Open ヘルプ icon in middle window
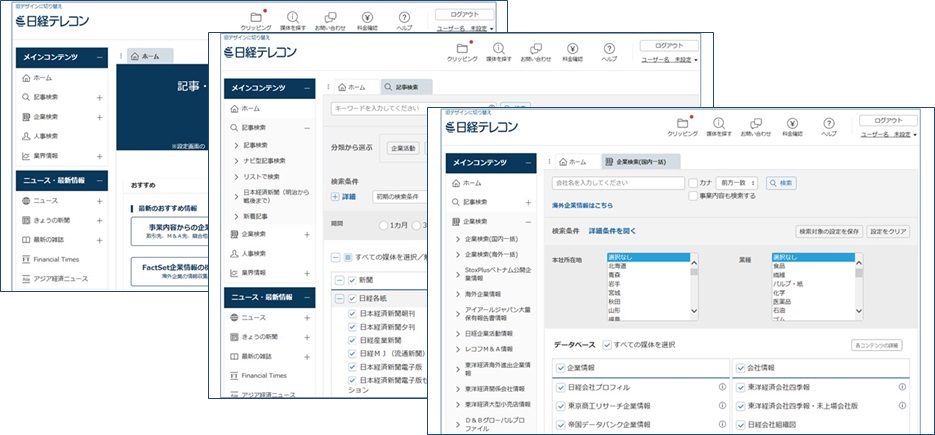The image size is (935, 435). (609, 49)
